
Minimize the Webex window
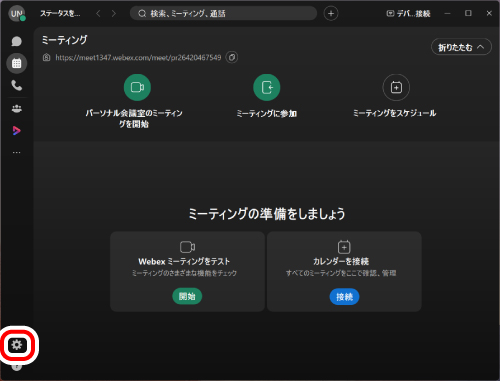[x=447, y=13]
